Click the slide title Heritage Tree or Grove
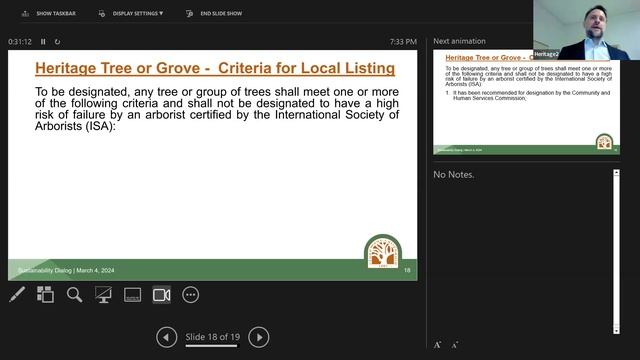Viewport: 640px width, 360px height. [x=215, y=68]
